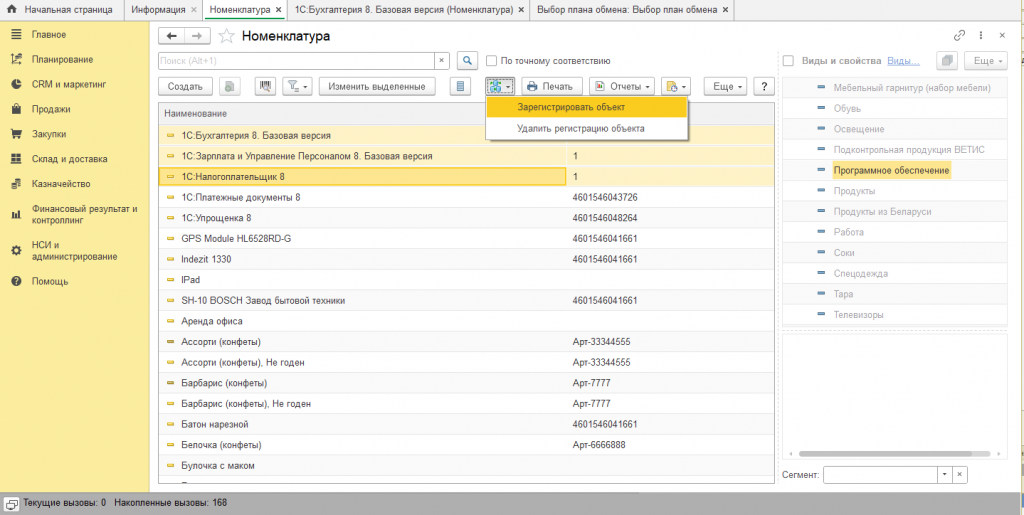Select Обувь in the Виды list

click(847, 108)
